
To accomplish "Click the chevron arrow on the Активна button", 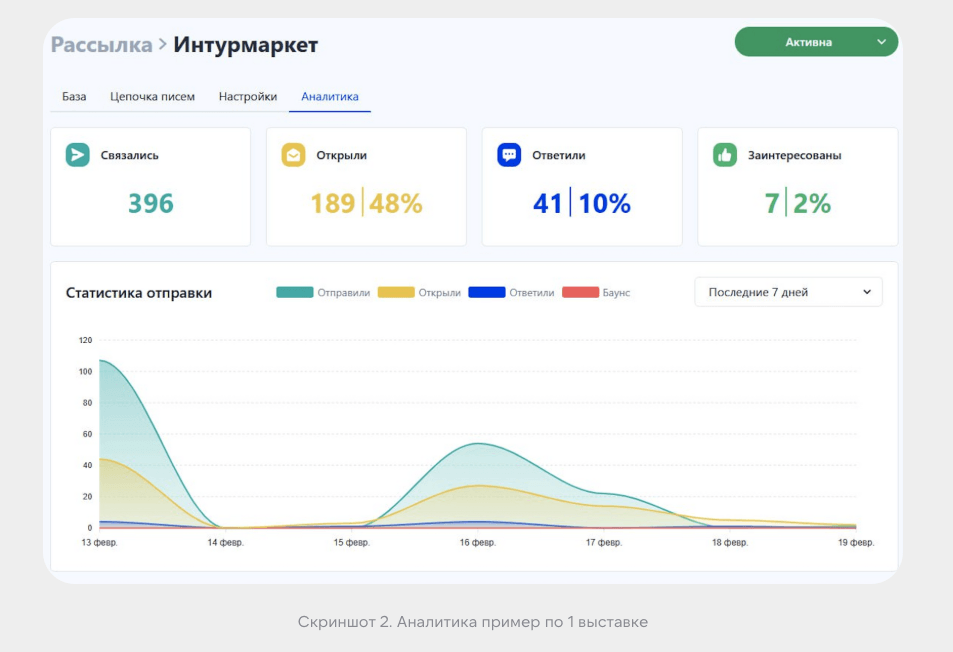I will tap(881, 42).
